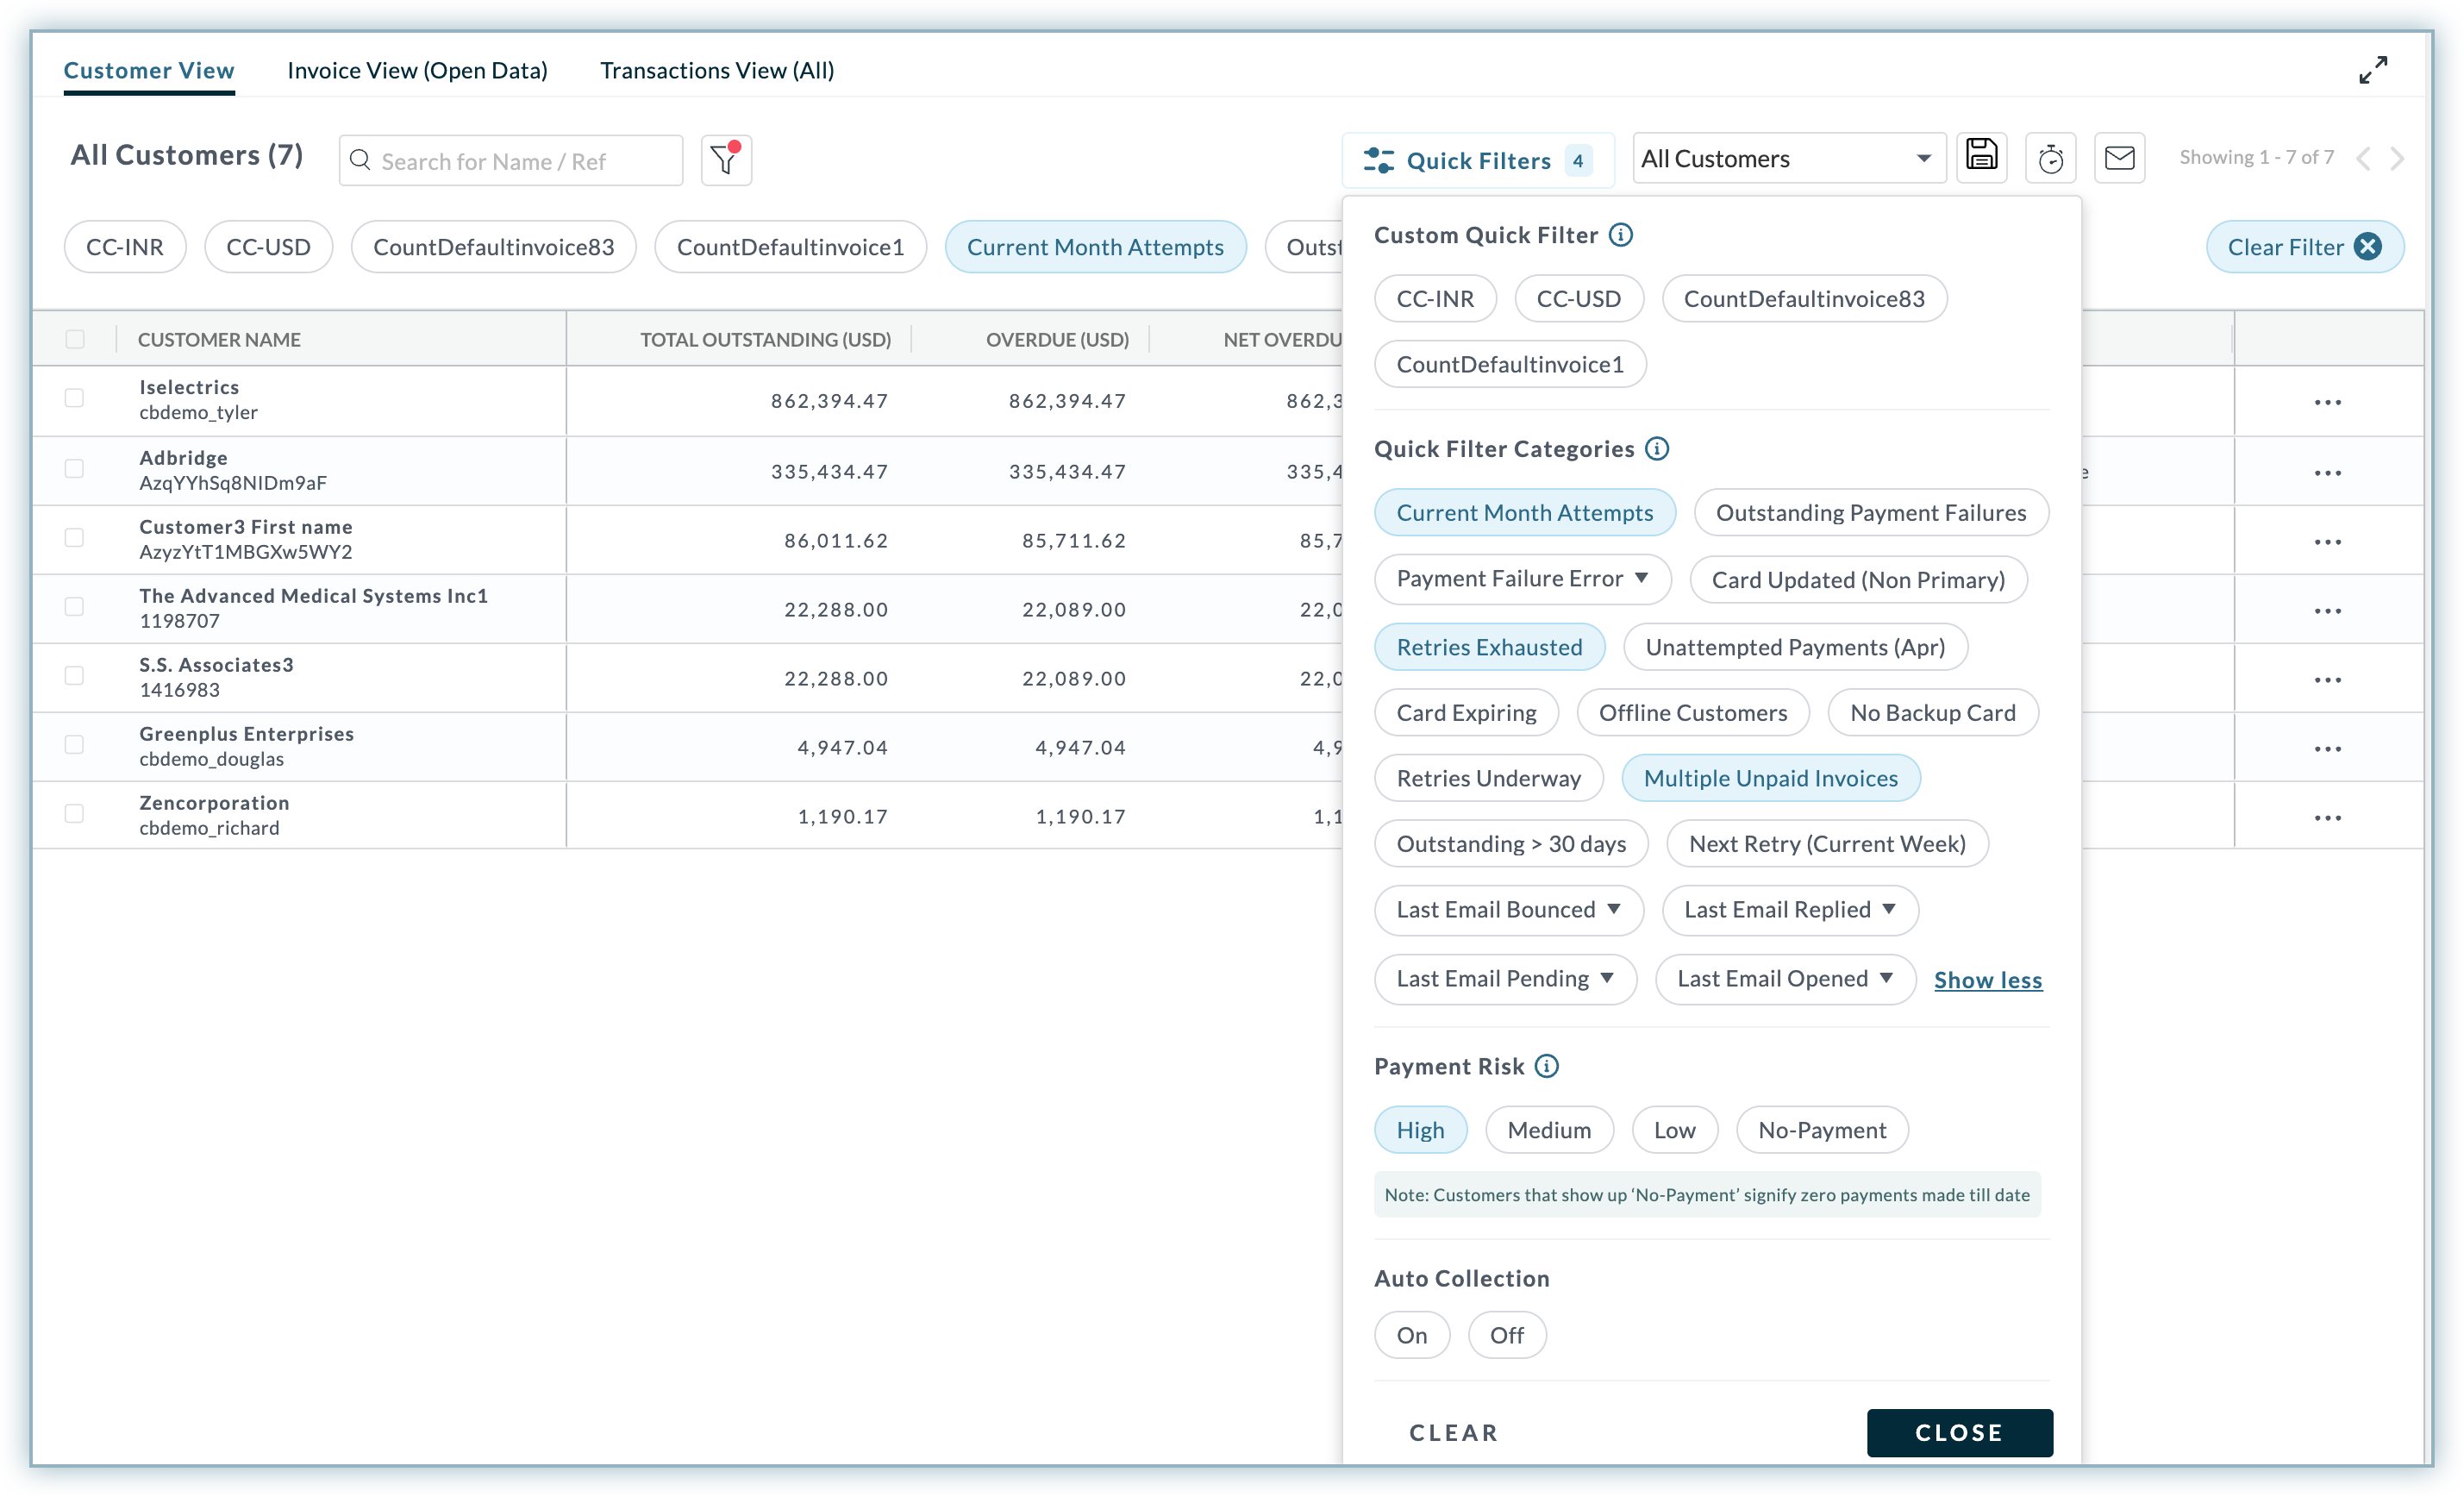The image size is (2464, 1497).
Task: Click the search magnifier icon
Action: (360, 160)
